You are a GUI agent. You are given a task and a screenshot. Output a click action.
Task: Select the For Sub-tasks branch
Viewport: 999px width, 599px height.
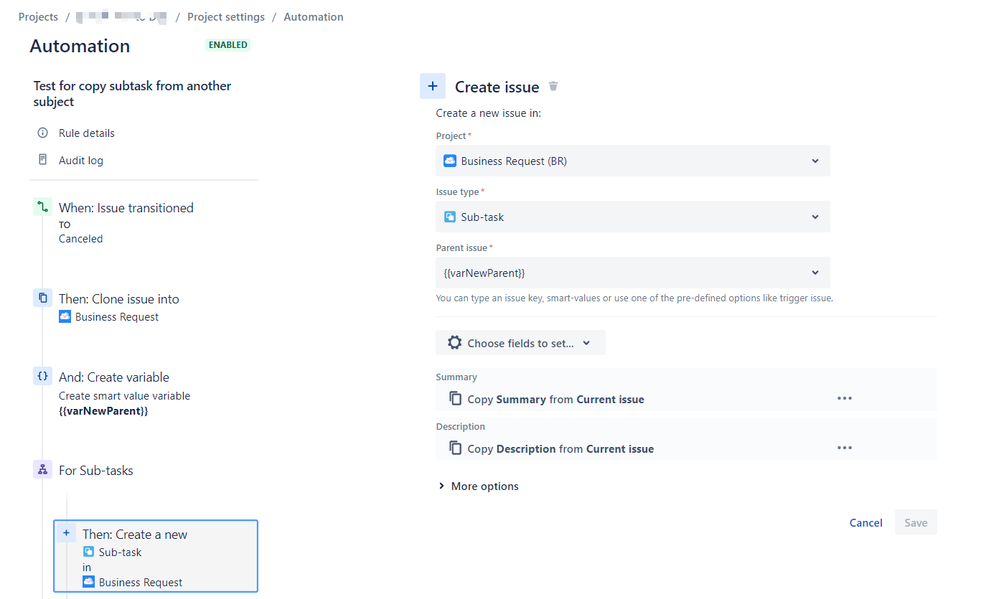click(96, 470)
